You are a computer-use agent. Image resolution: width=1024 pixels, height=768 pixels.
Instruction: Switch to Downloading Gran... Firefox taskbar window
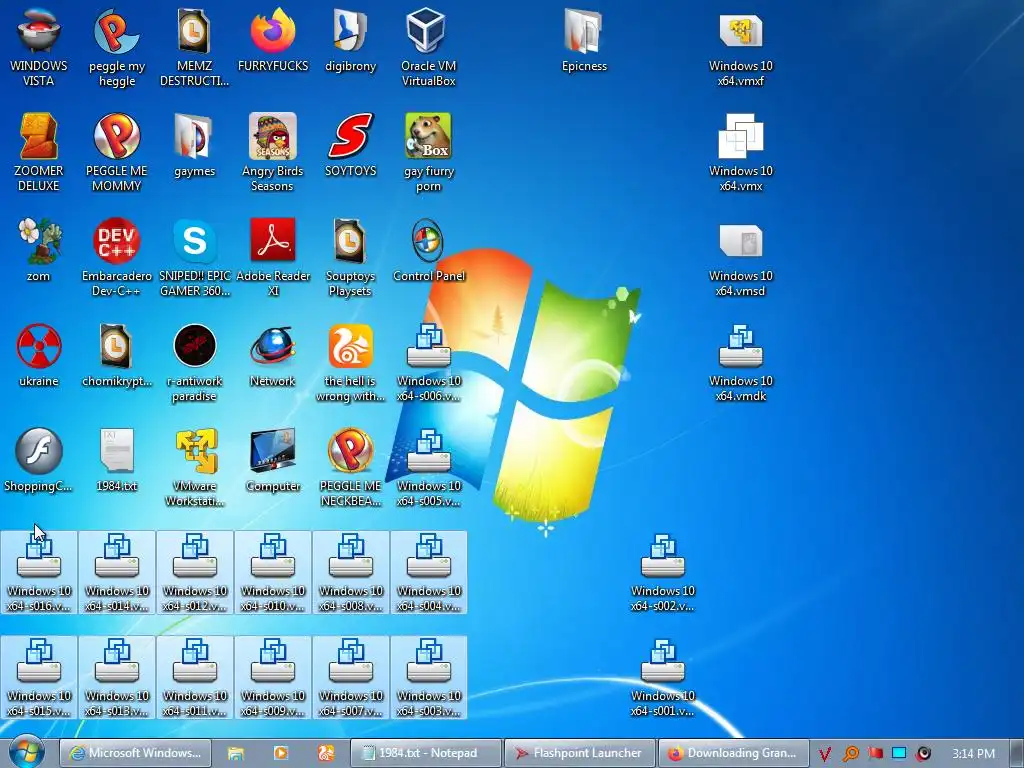tap(733, 753)
